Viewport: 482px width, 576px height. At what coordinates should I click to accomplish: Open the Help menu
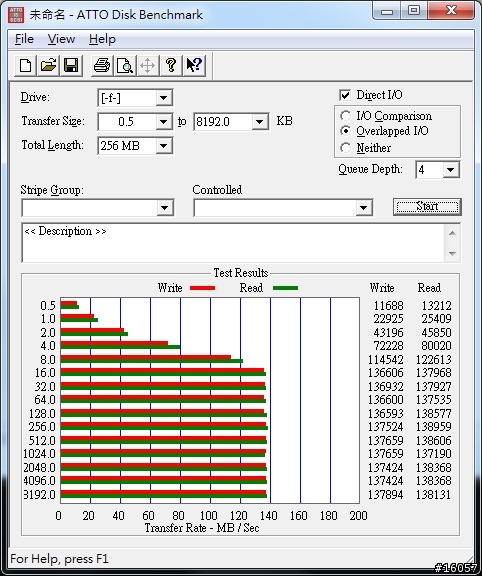click(x=102, y=39)
